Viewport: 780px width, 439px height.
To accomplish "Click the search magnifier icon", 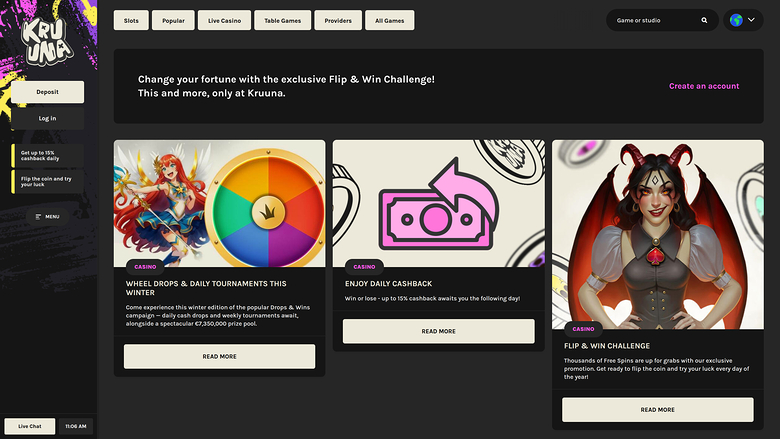I will coord(704,20).
